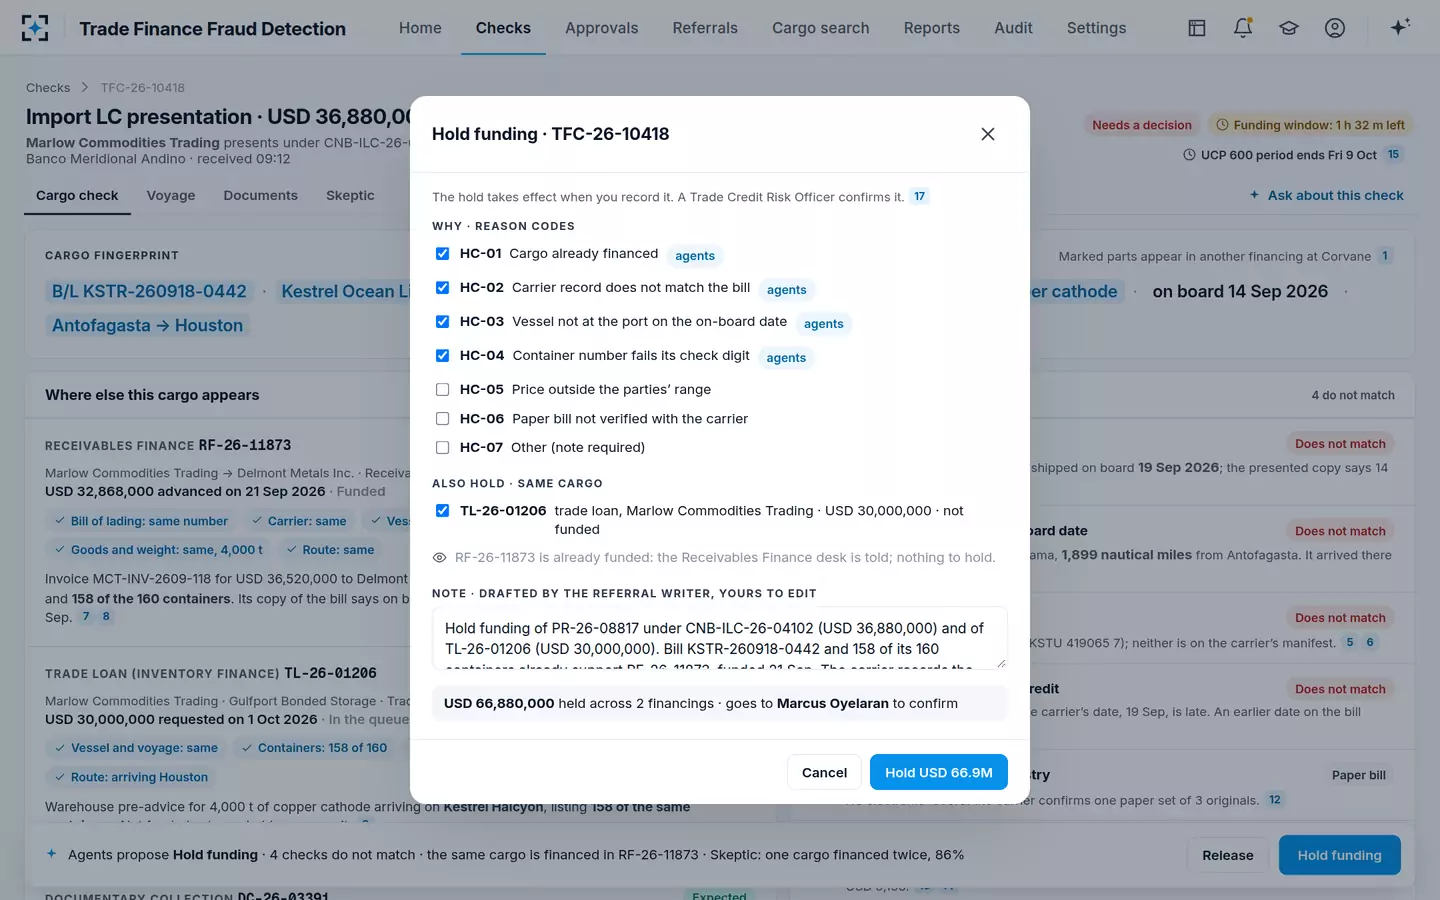Viewport: 1440px width, 900px height.
Task: Uncheck HC-03 Vessel not at the port
Action: click(442, 322)
